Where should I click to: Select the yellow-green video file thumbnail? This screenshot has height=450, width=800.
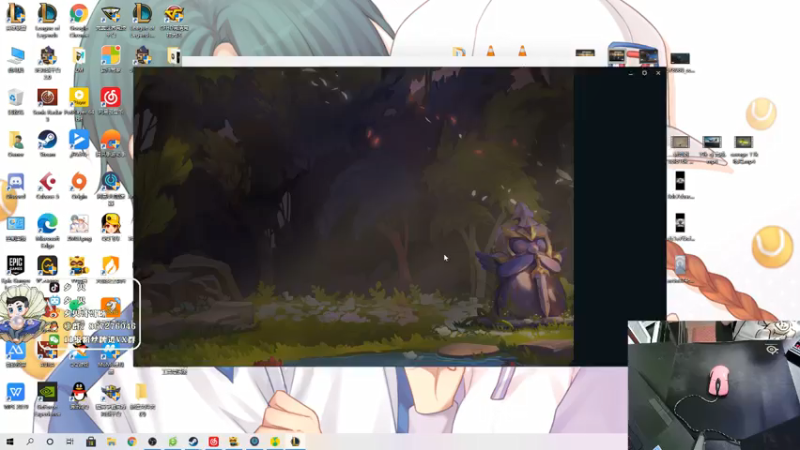(x=743, y=142)
